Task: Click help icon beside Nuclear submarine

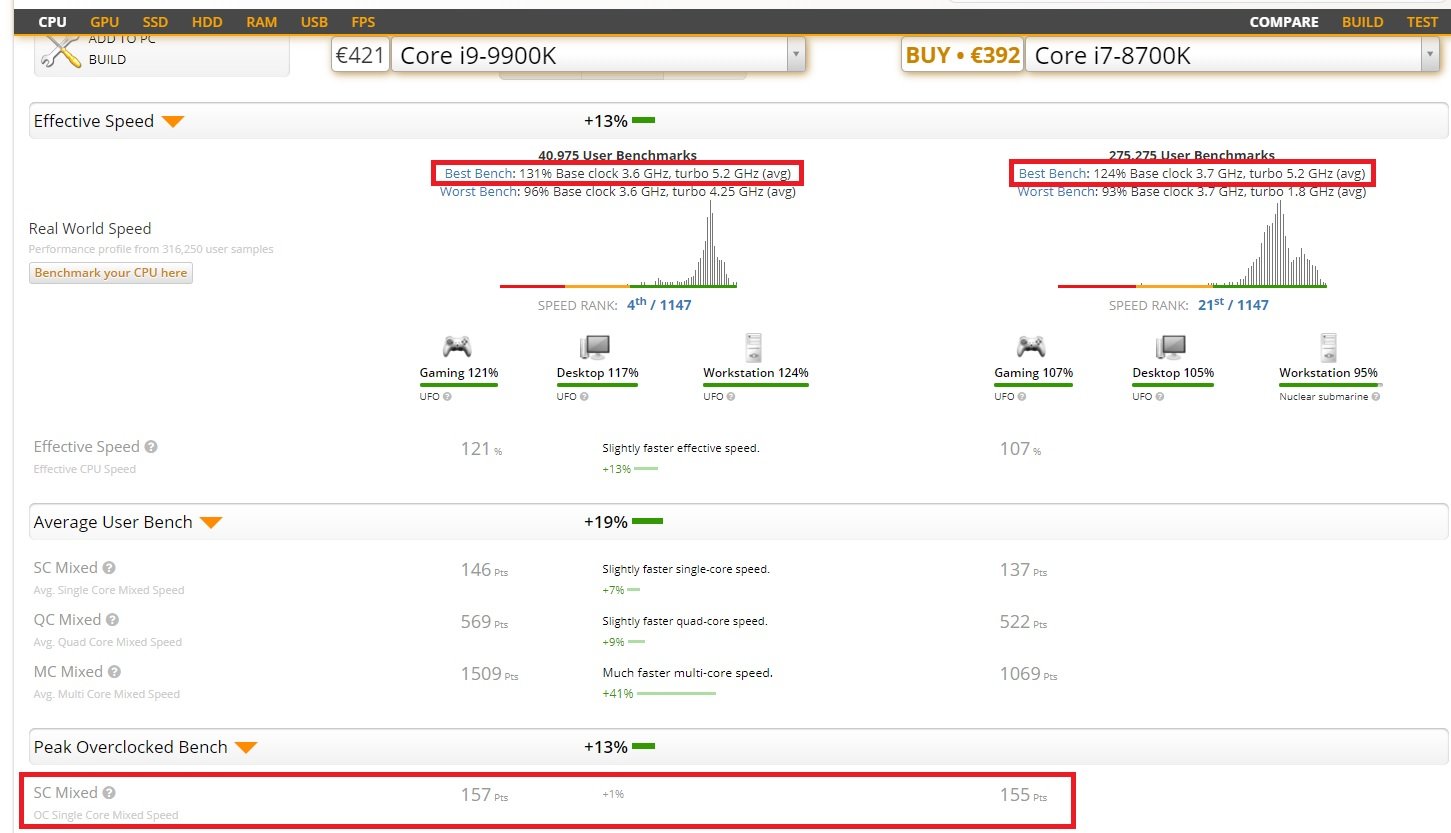Action: pyautogui.click(x=1376, y=397)
